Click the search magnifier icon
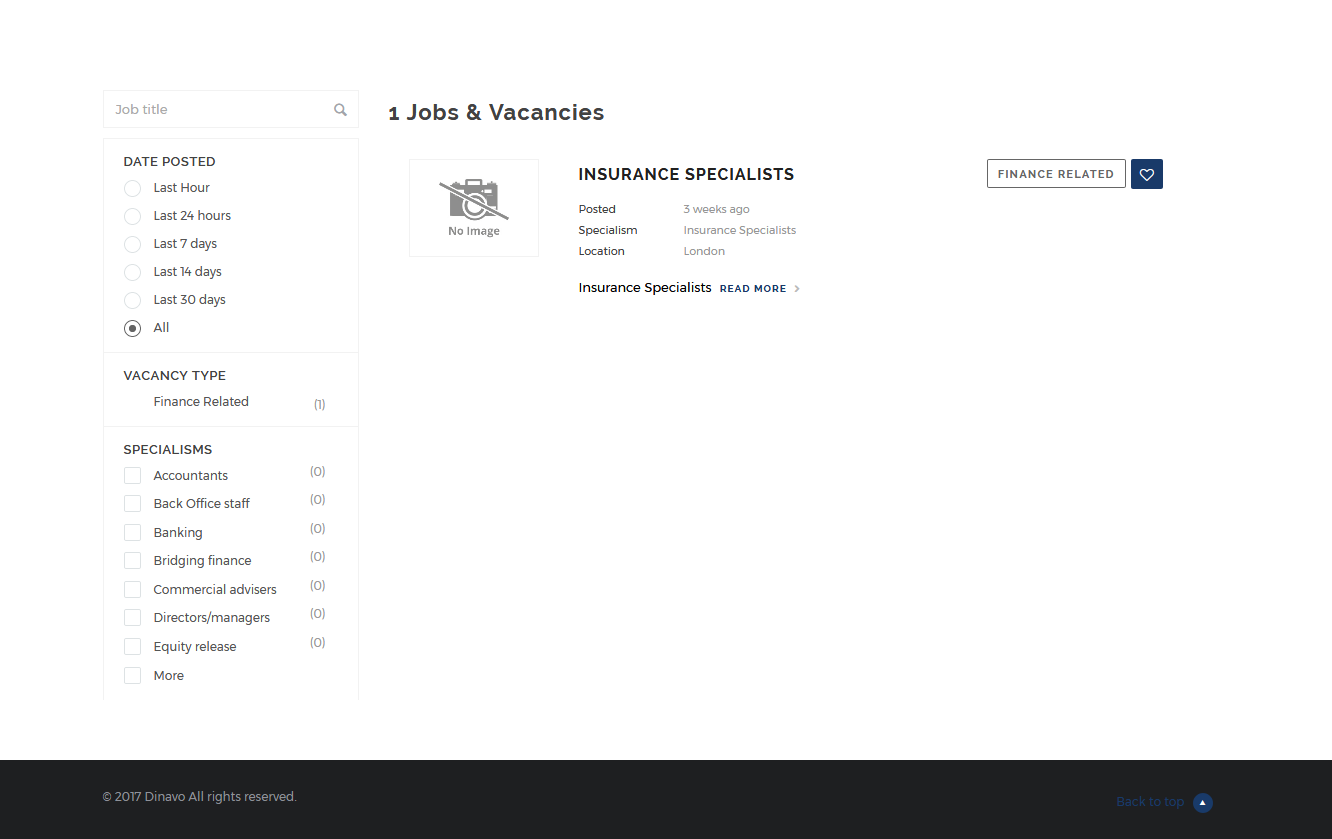 340,109
